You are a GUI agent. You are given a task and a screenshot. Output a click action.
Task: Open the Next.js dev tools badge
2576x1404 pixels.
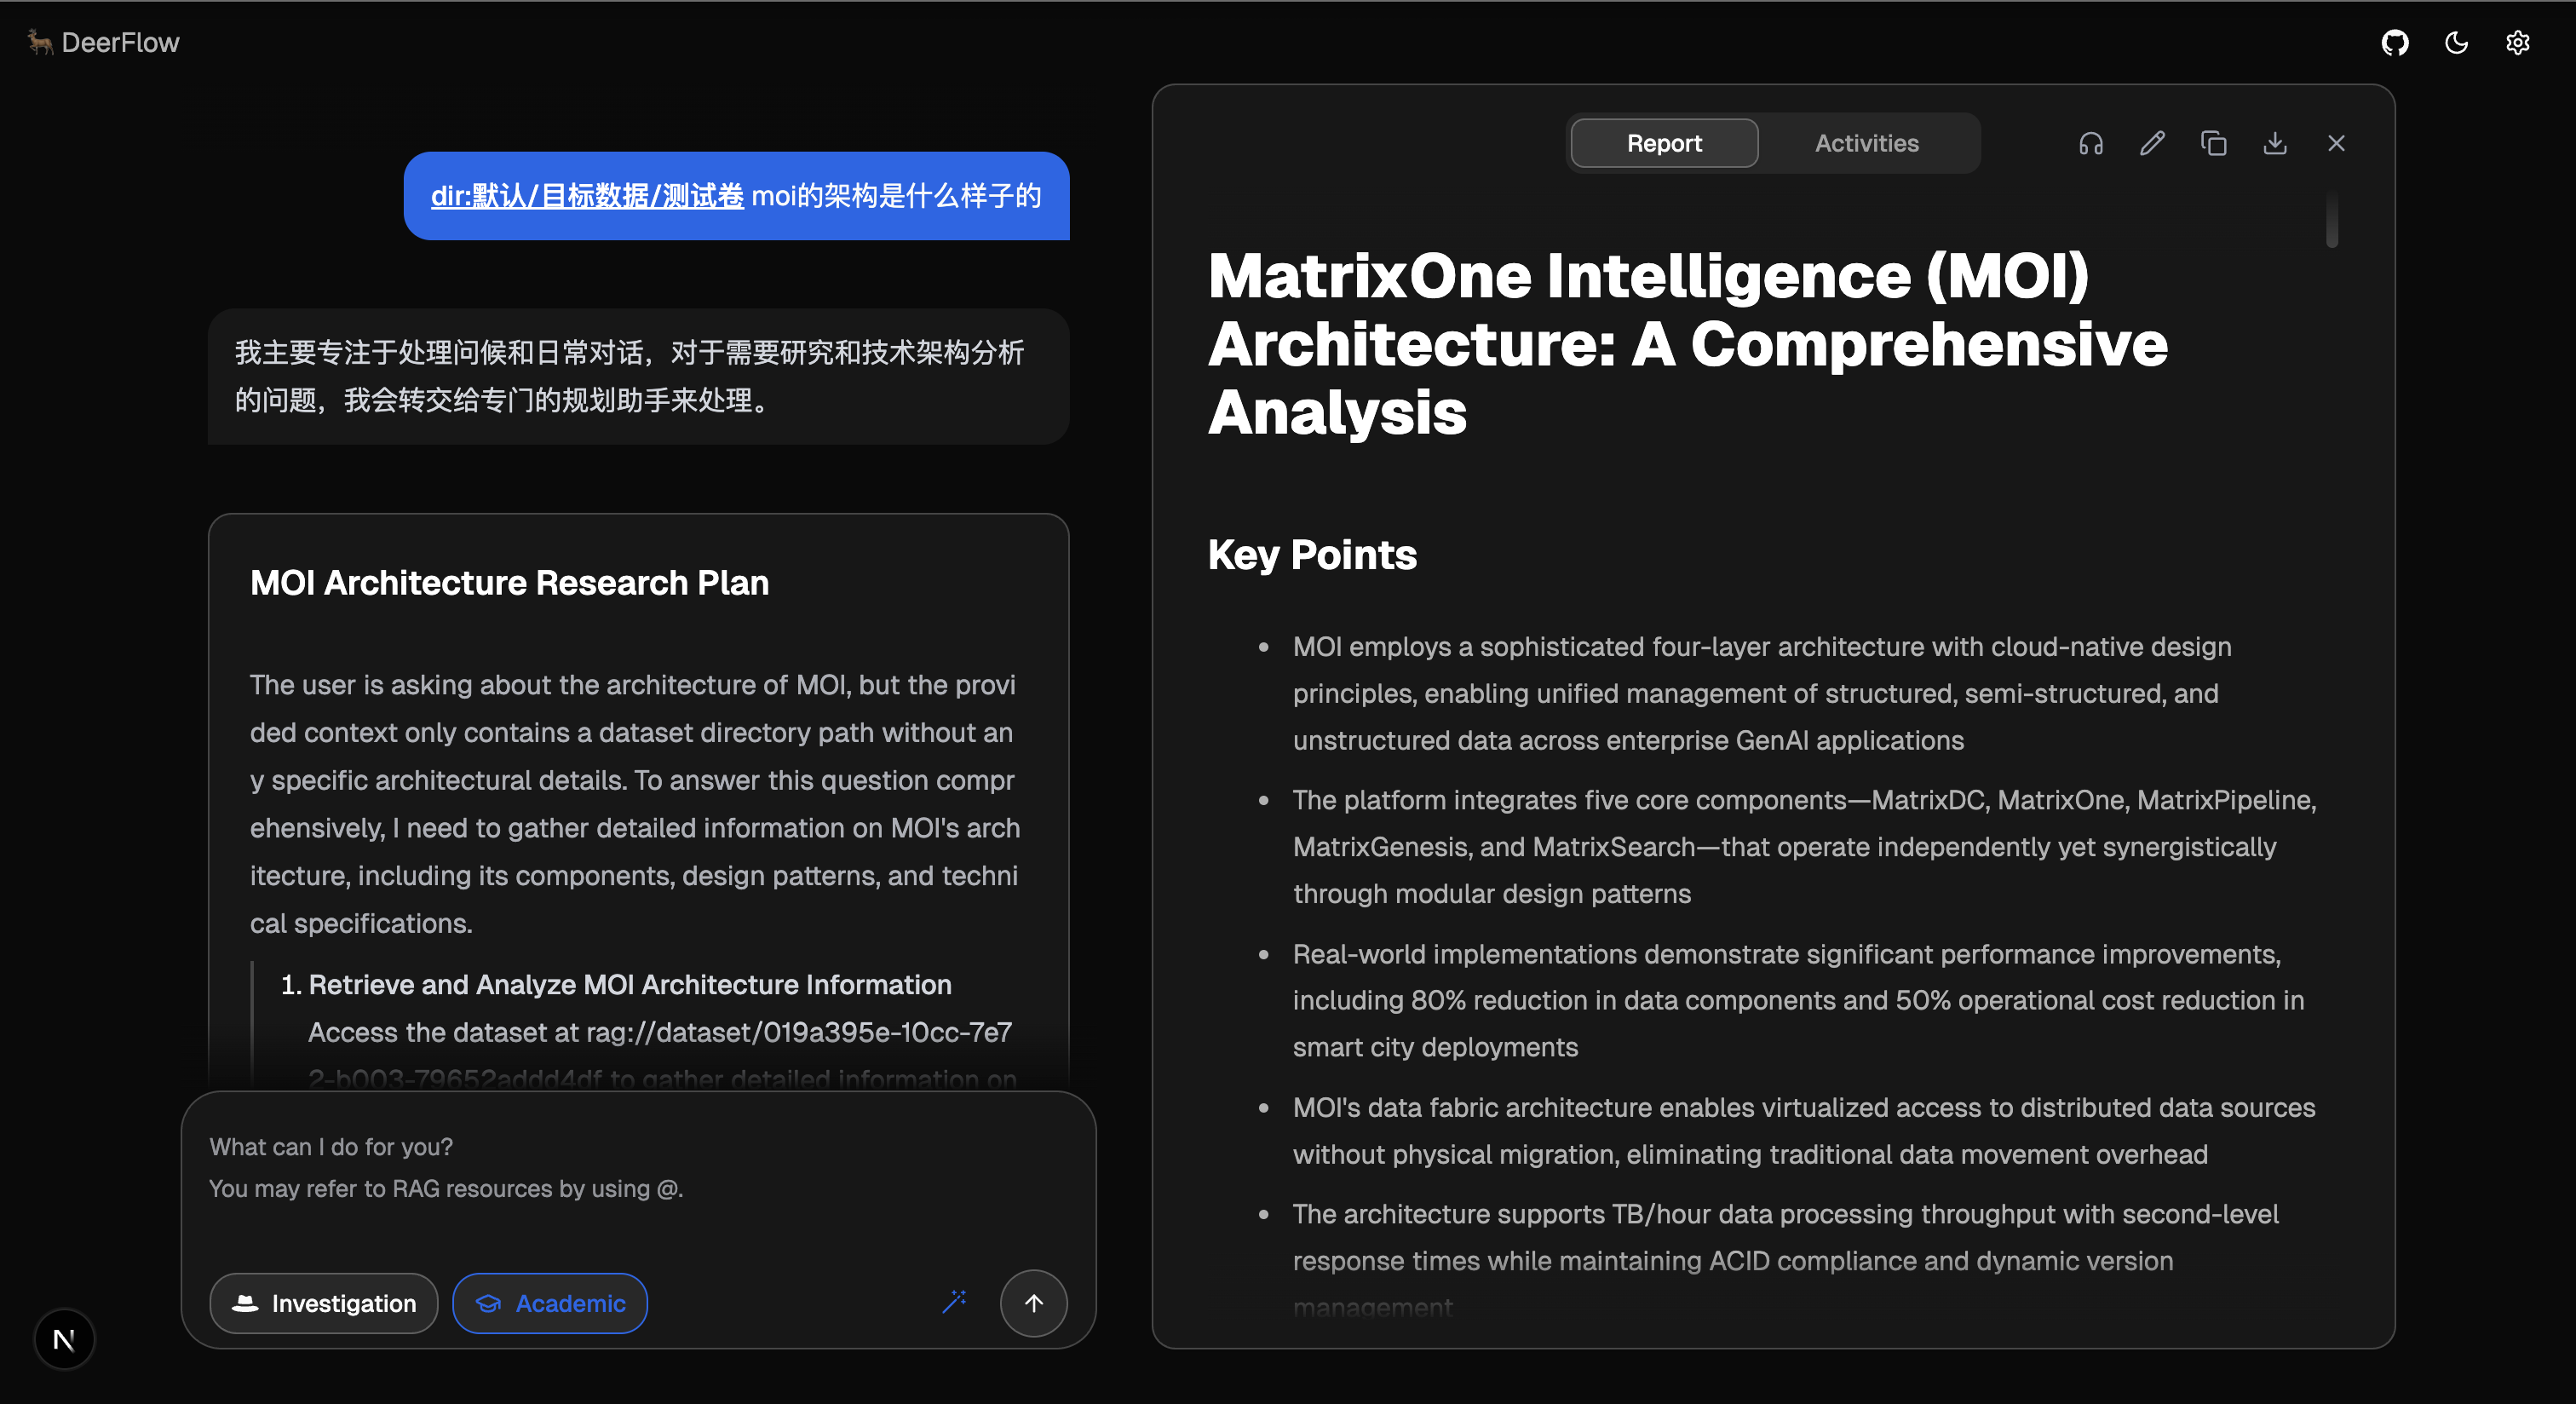pyautogui.click(x=64, y=1339)
